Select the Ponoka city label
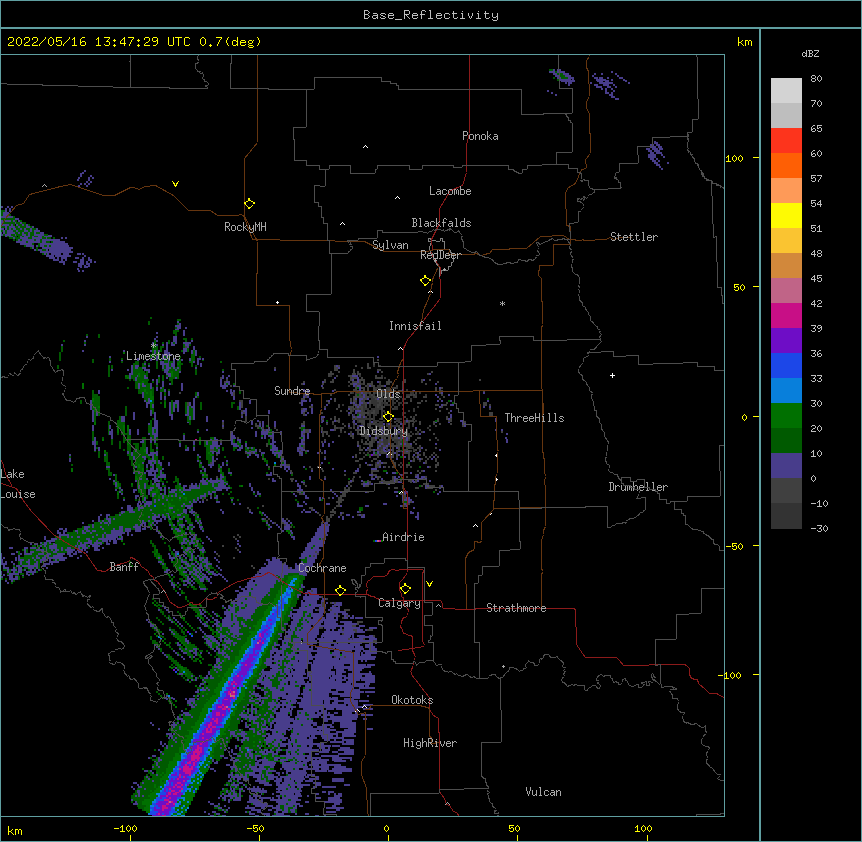This screenshot has height=842, width=862. coord(480,136)
